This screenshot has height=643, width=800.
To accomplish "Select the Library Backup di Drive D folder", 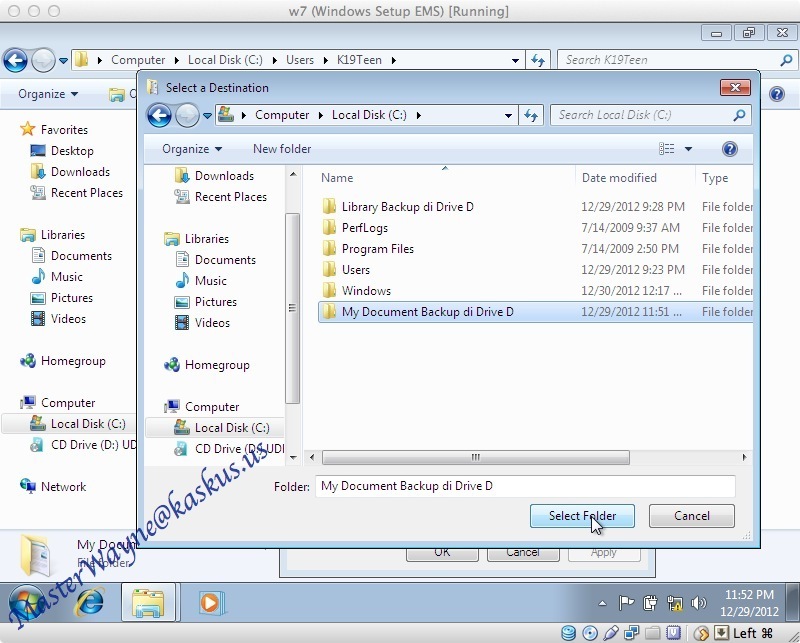I will pos(535,207).
